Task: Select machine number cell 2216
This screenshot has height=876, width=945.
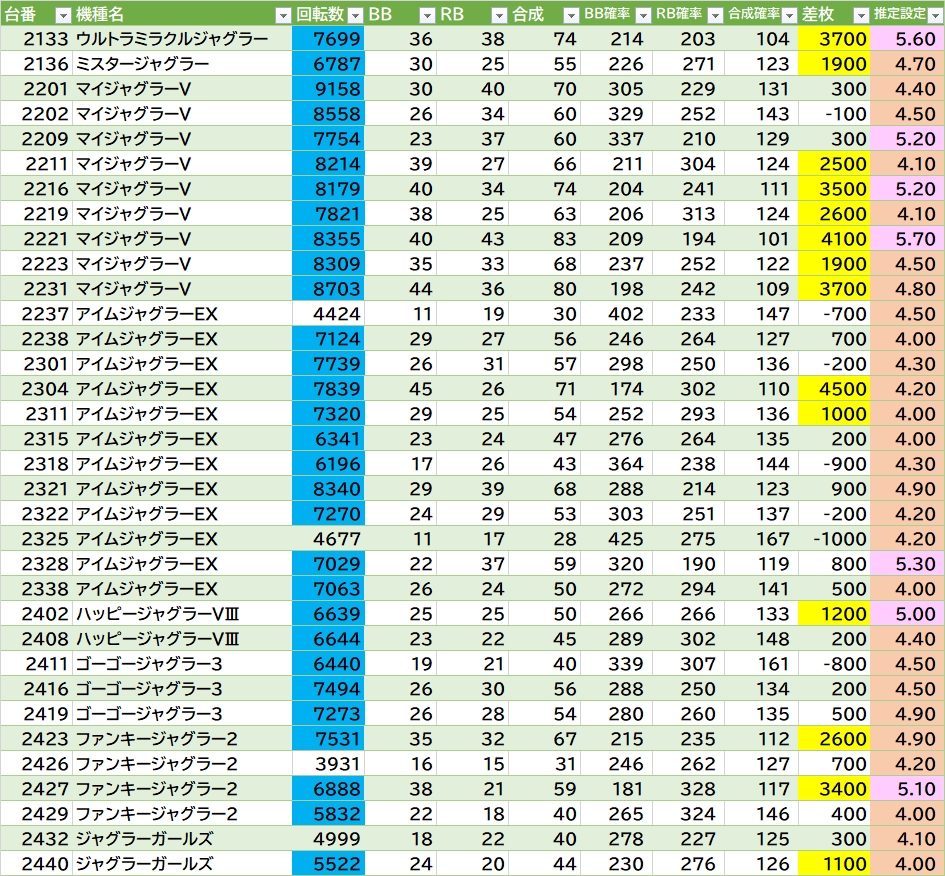Action: pos(37,189)
